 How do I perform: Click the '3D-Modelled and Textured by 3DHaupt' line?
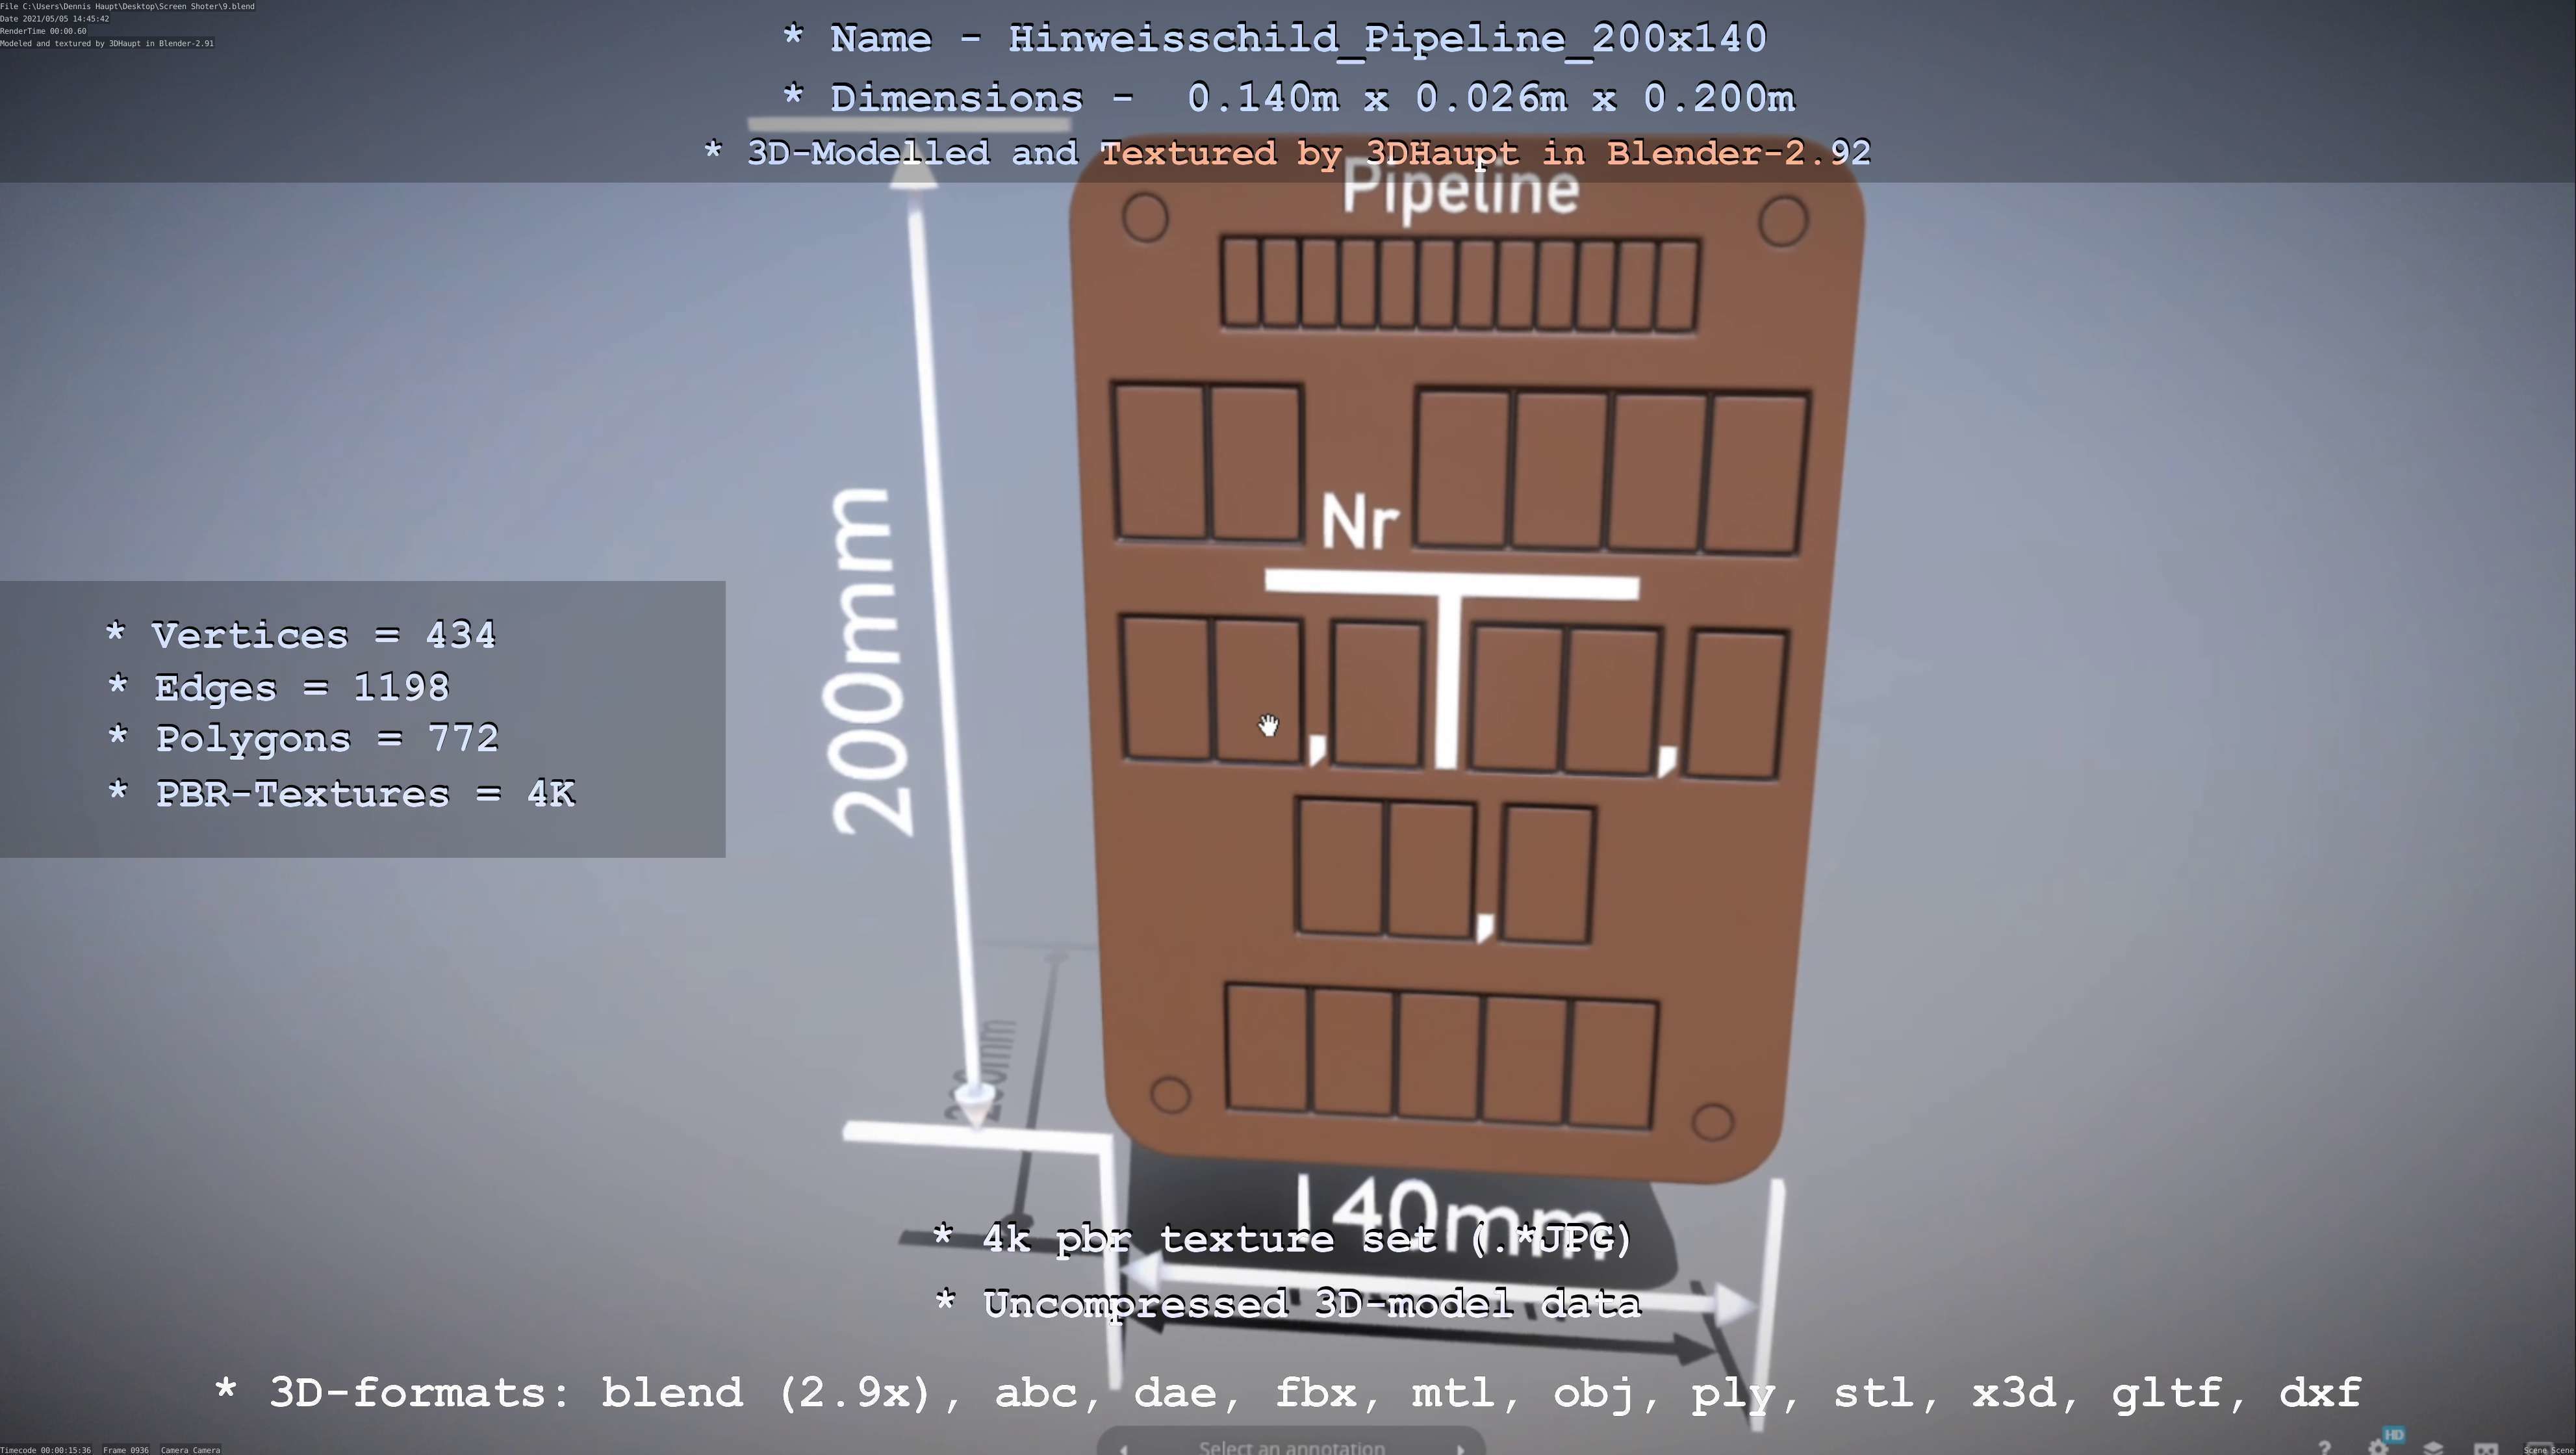(x=1287, y=153)
